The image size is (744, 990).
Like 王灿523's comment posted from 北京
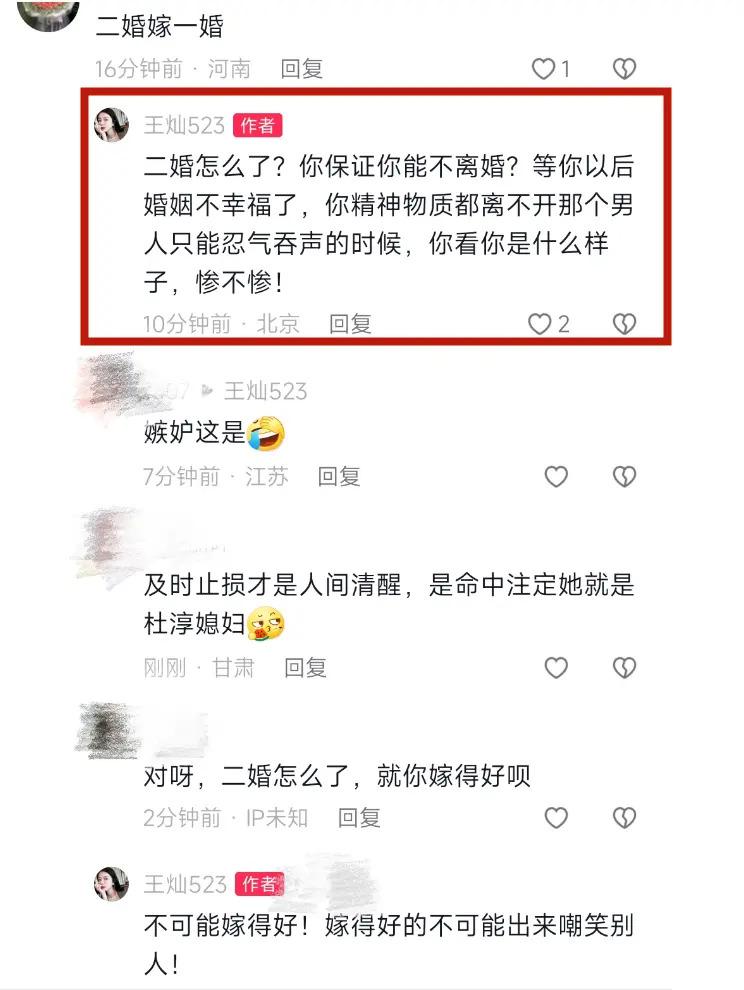(539, 325)
